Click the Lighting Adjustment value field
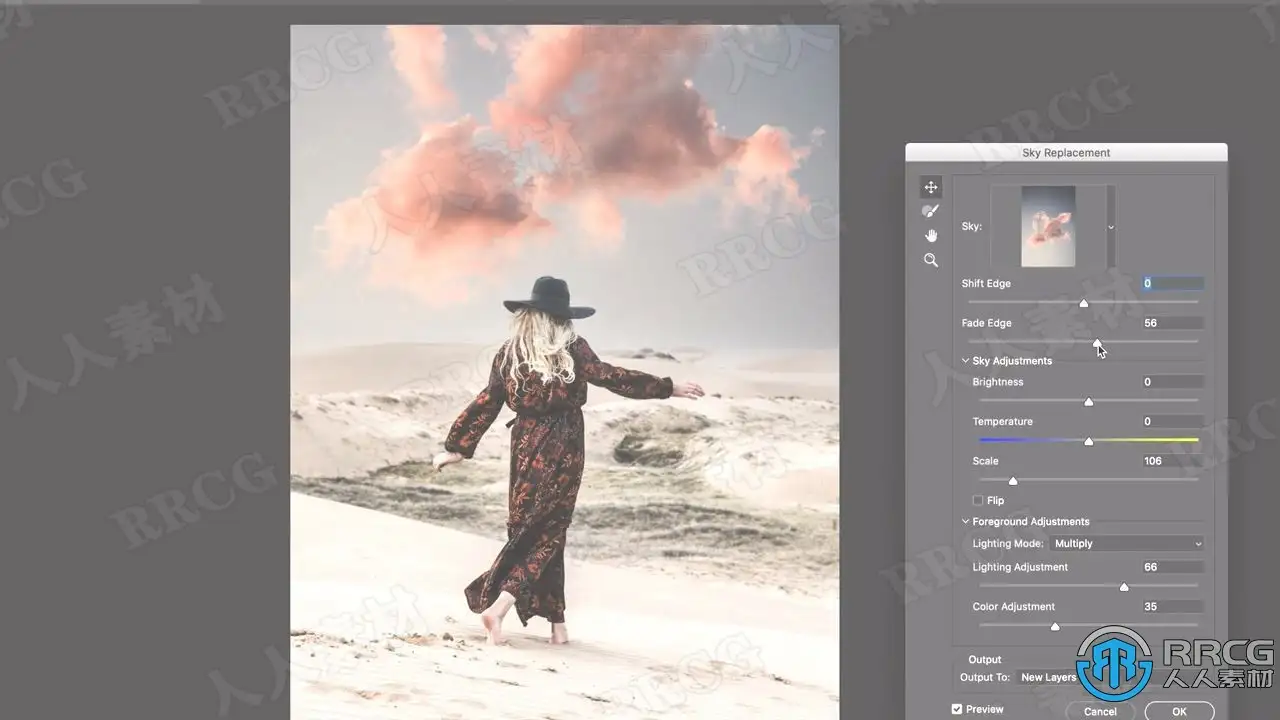 pos(1173,567)
